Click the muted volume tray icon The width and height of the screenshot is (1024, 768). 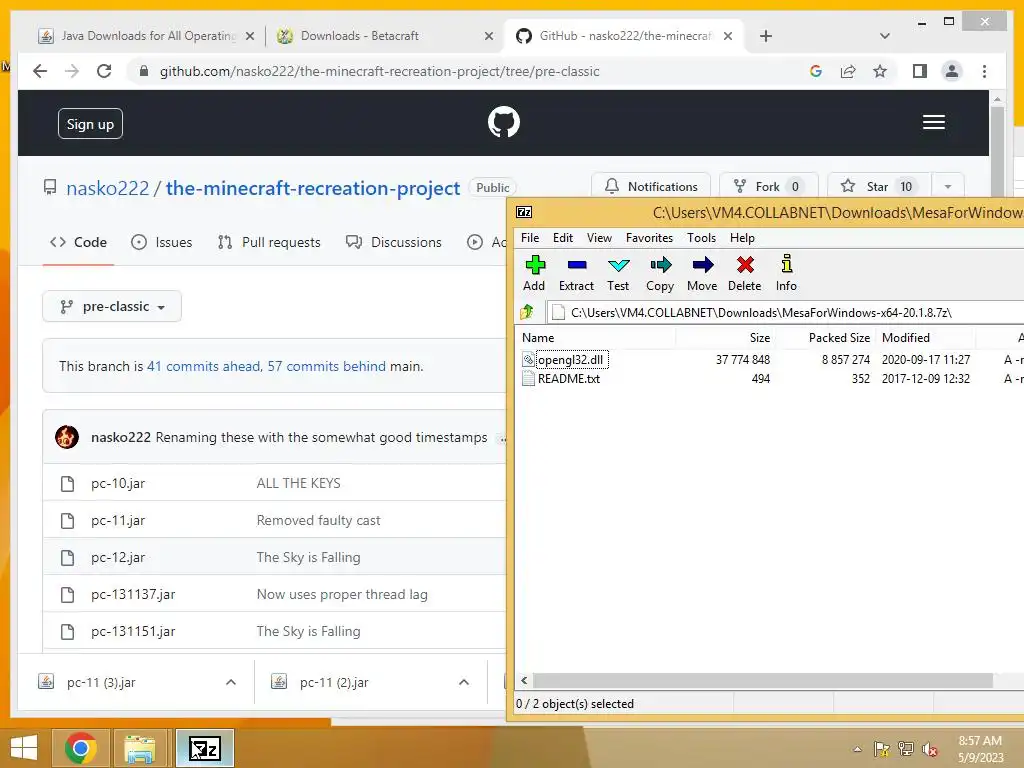click(929, 749)
